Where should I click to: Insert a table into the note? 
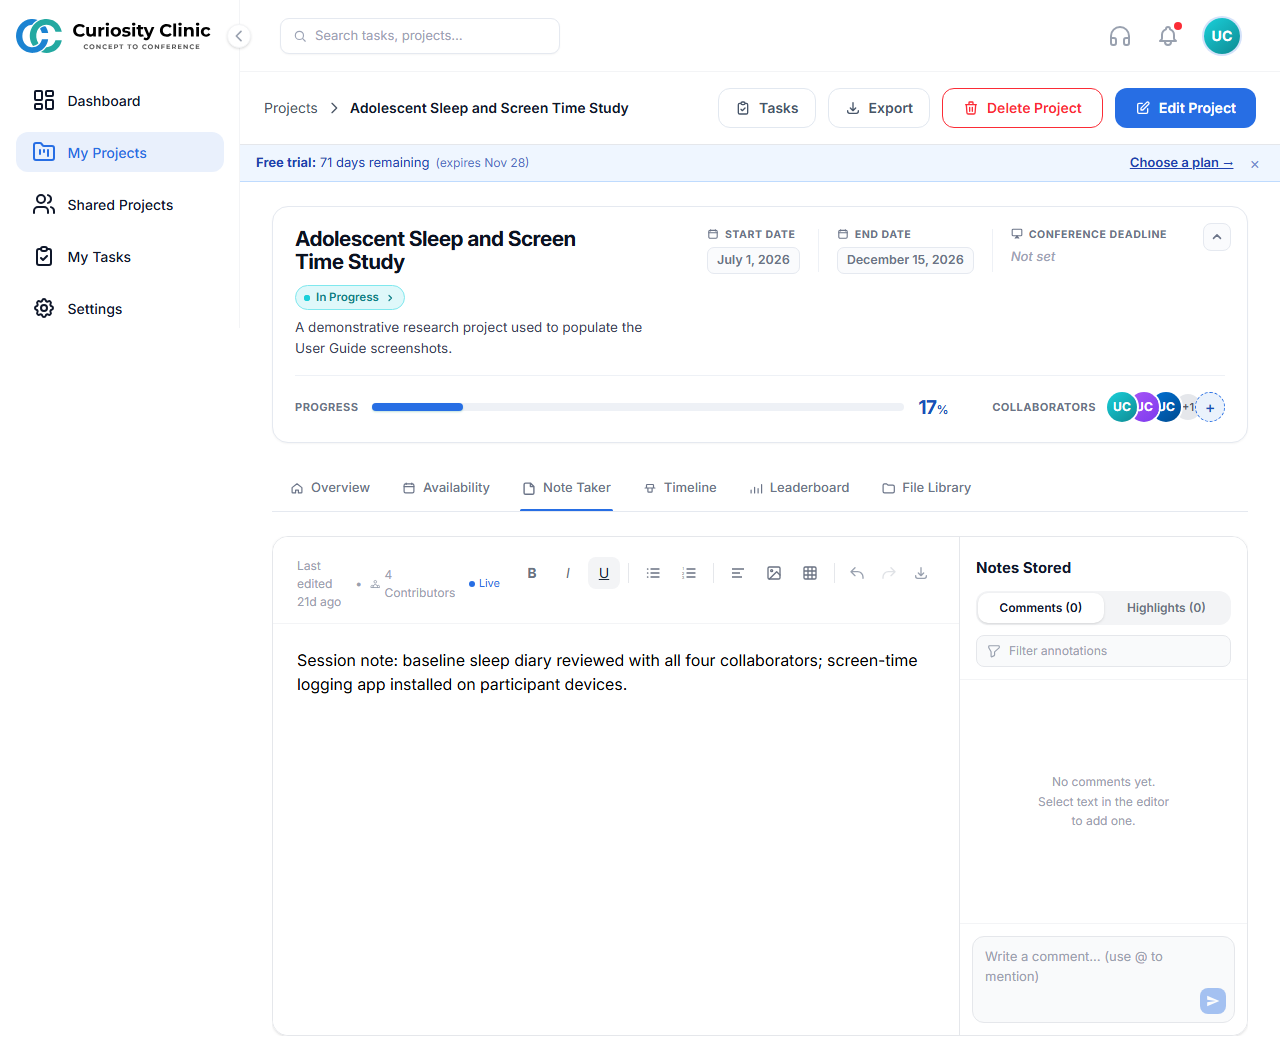[x=810, y=573]
